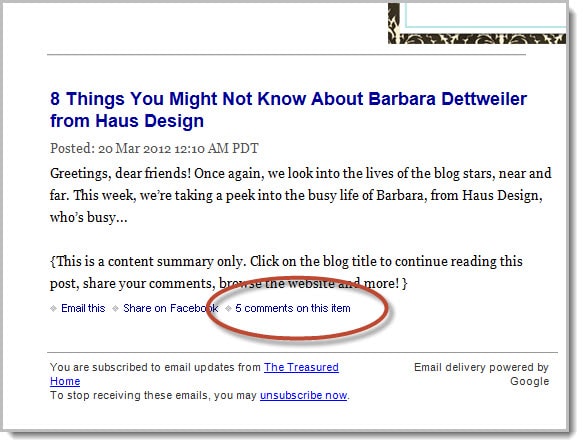Select the 'Share on Facebook' link
The image size is (584, 447).
coord(171,308)
